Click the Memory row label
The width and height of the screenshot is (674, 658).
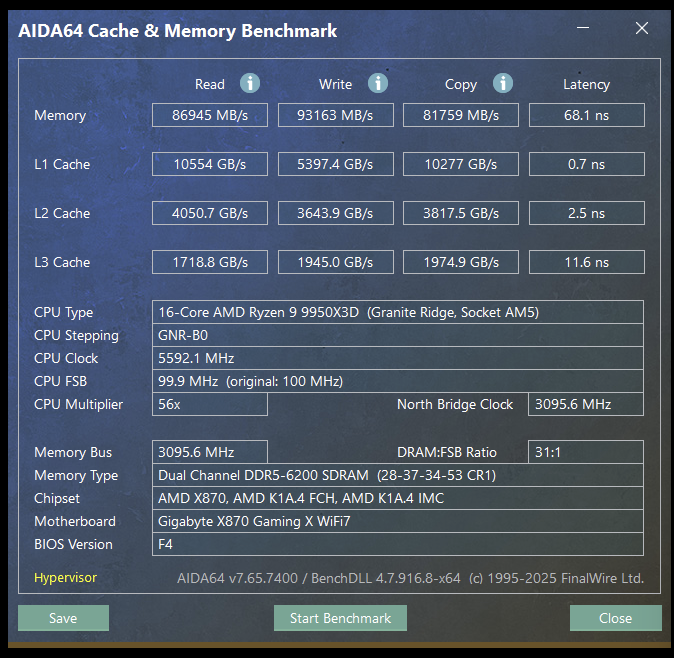pyautogui.click(x=60, y=115)
